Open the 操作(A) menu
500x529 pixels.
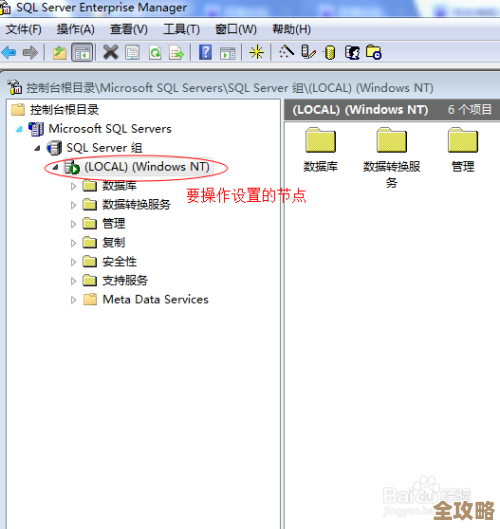(76, 29)
